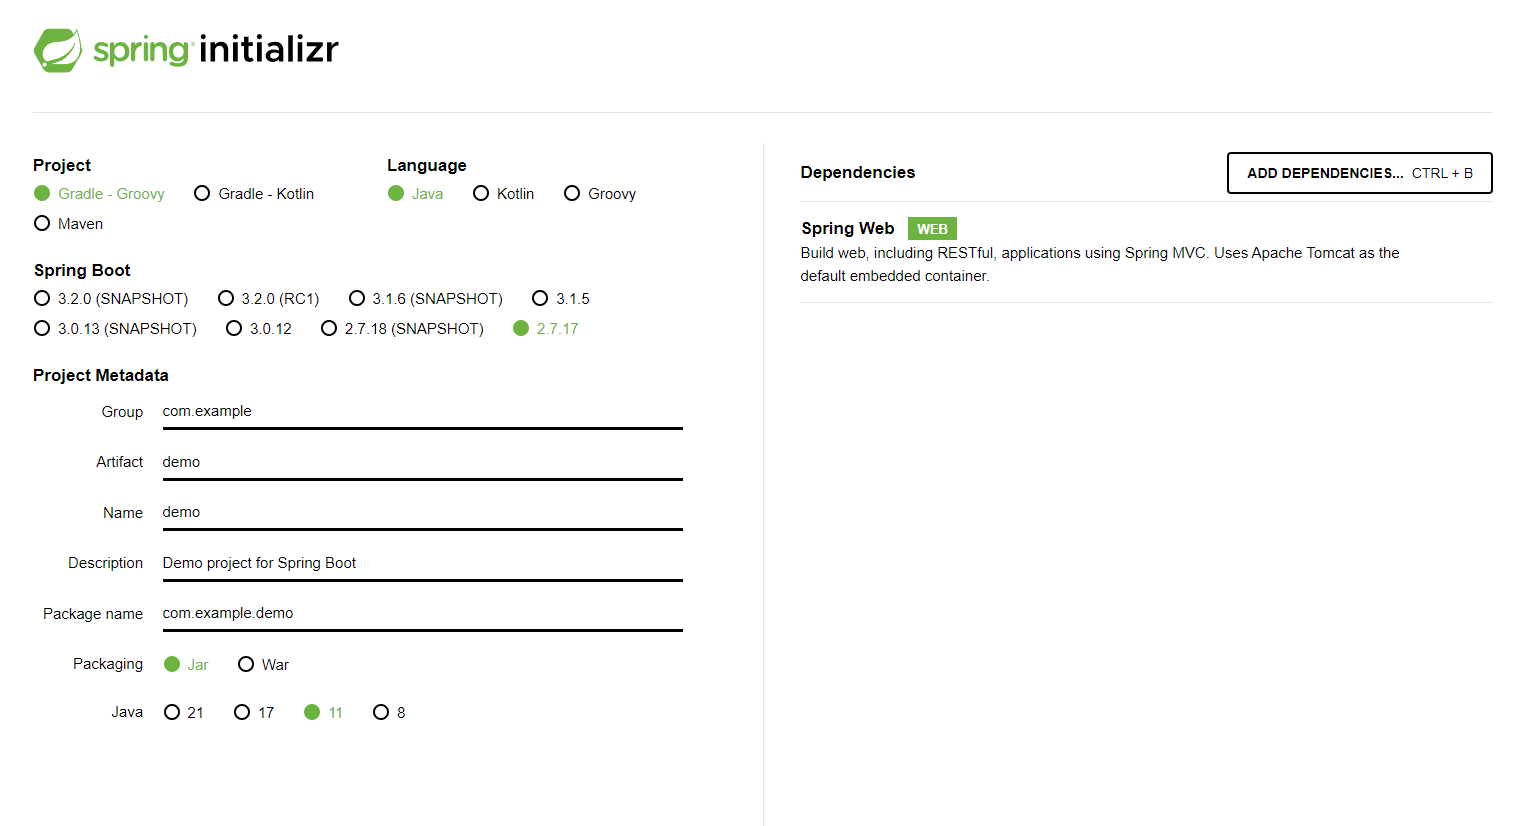Edit the Description input field

pos(422,564)
